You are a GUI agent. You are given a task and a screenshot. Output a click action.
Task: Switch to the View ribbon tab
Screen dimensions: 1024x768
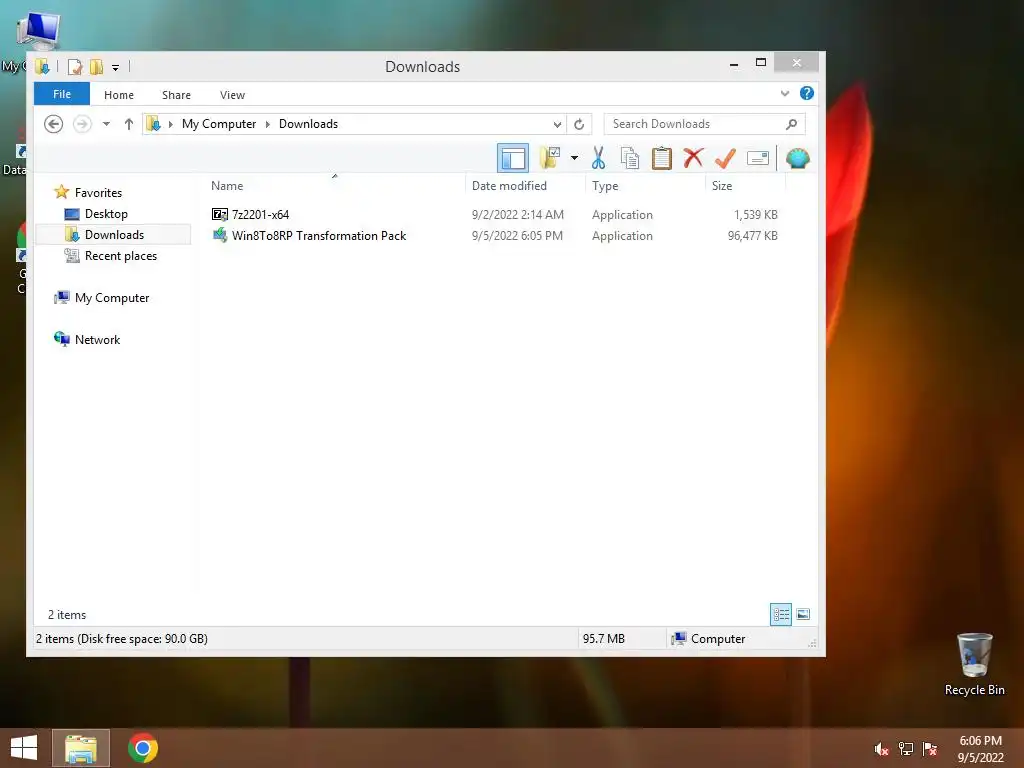[x=232, y=95]
